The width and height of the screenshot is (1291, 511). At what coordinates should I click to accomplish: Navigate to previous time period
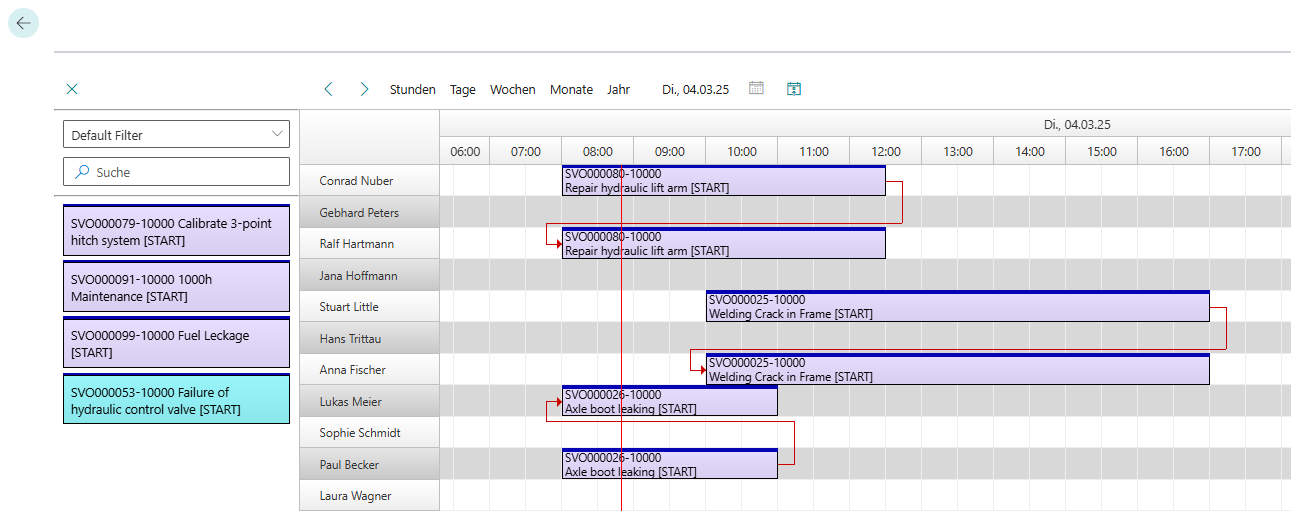[328, 89]
